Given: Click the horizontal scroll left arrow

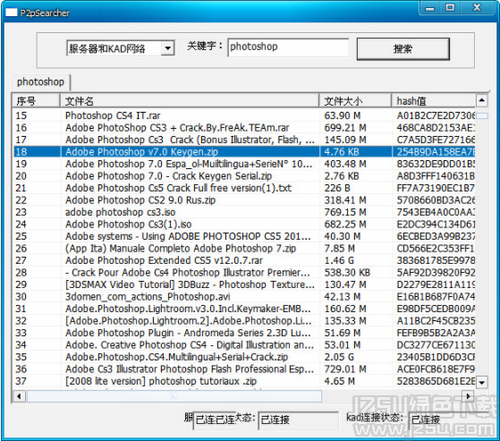Looking at the screenshot, I should tap(19, 396).
